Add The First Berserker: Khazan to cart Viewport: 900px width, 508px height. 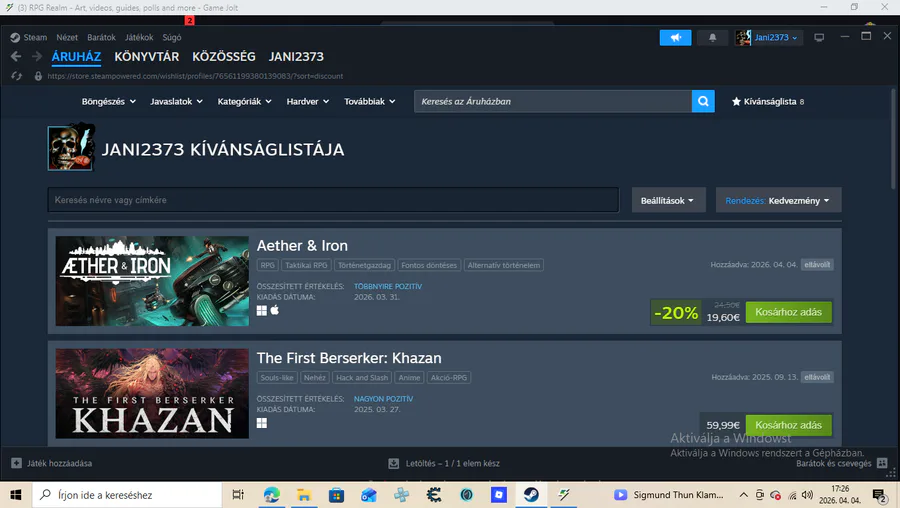click(789, 425)
